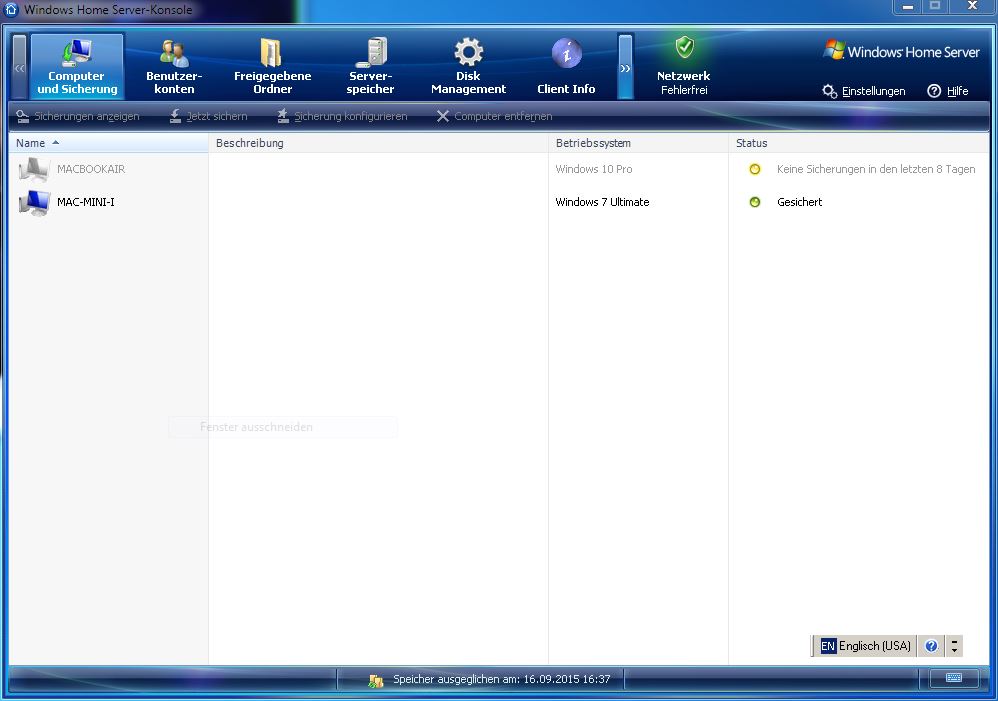Sort by the Betriebssystem column header

(638, 143)
